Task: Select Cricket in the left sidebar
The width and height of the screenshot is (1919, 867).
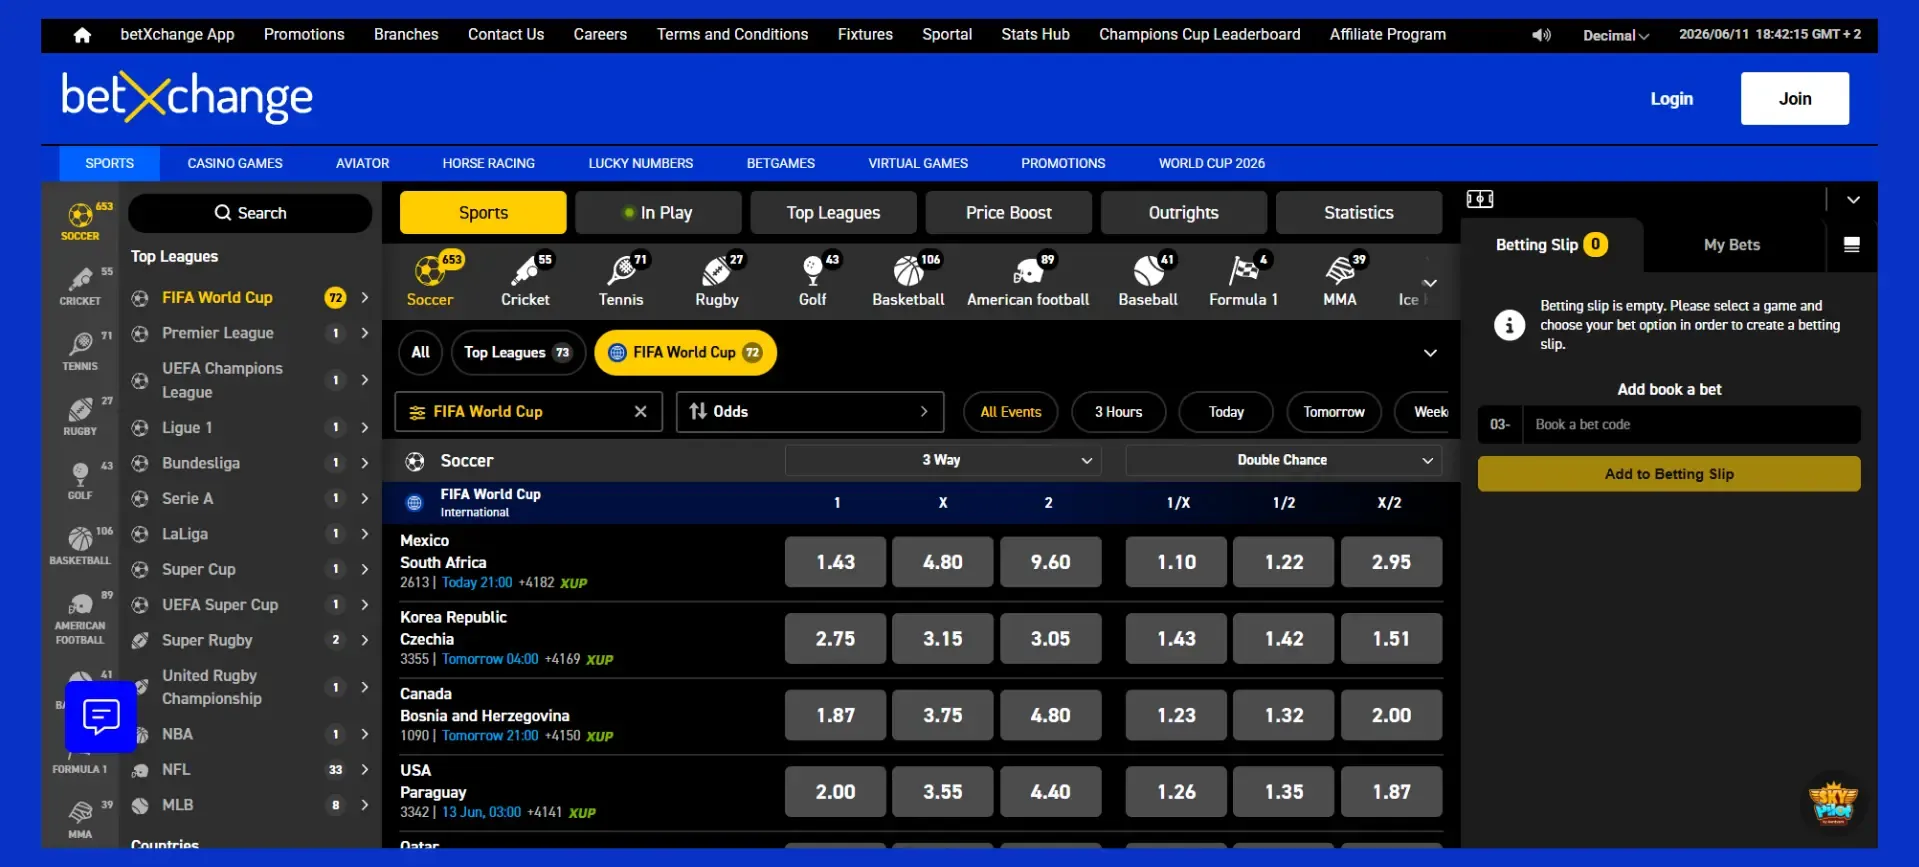Action: 80,286
